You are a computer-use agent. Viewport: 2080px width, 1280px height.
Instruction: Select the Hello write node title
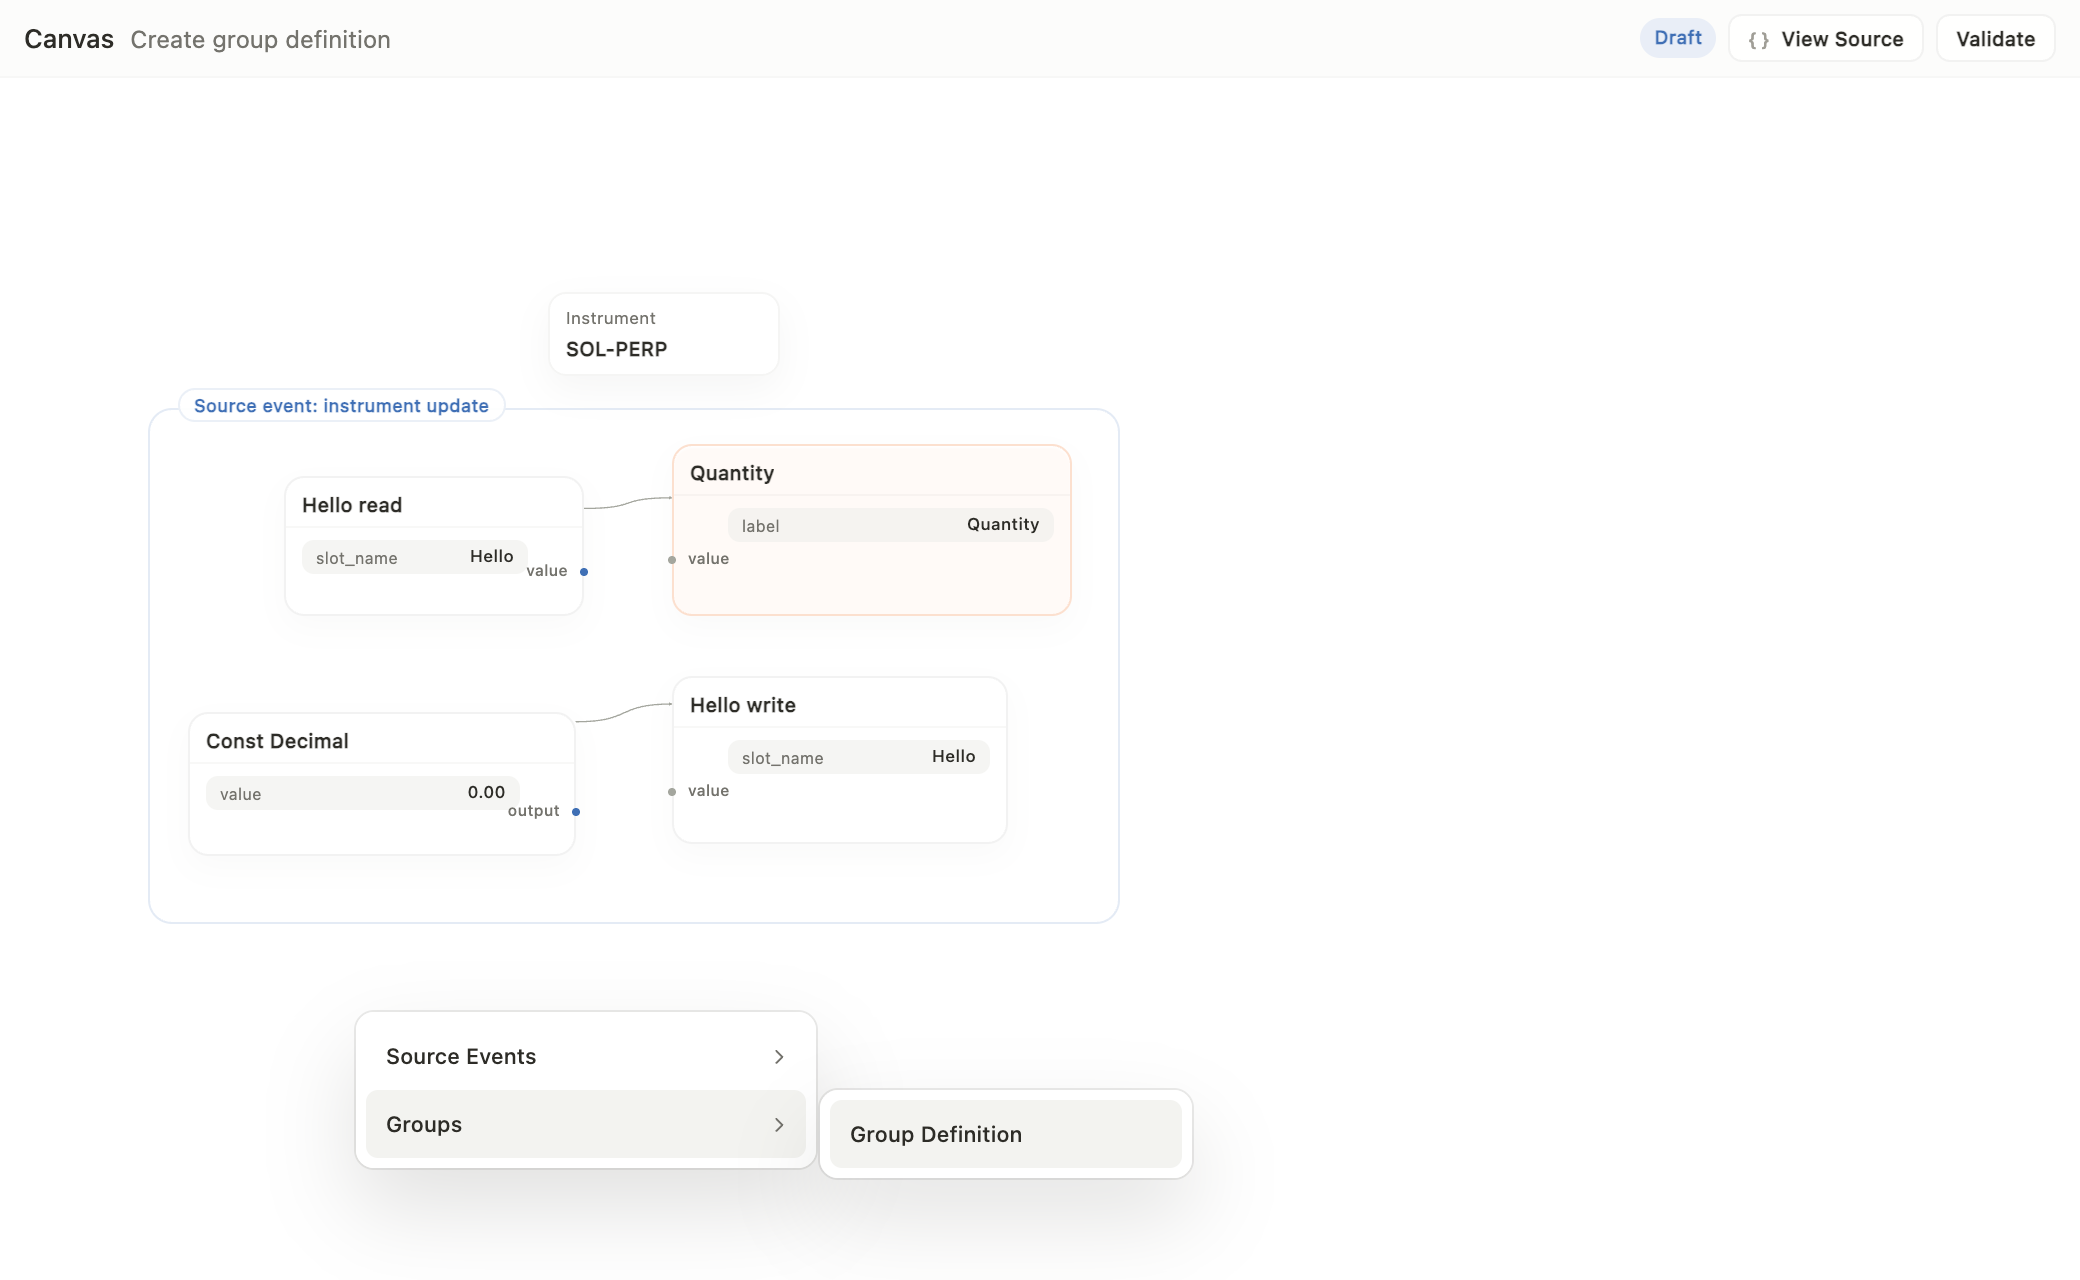pyautogui.click(x=743, y=705)
